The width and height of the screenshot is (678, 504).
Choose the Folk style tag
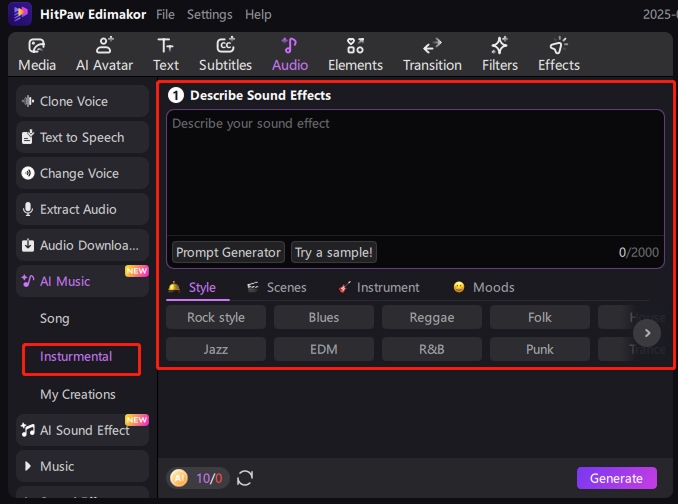(540, 317)
